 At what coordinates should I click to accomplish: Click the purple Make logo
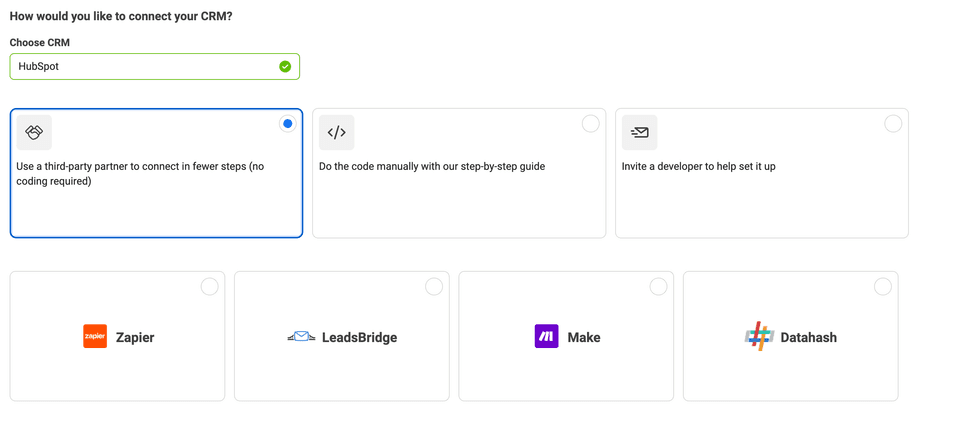point(547,336)
